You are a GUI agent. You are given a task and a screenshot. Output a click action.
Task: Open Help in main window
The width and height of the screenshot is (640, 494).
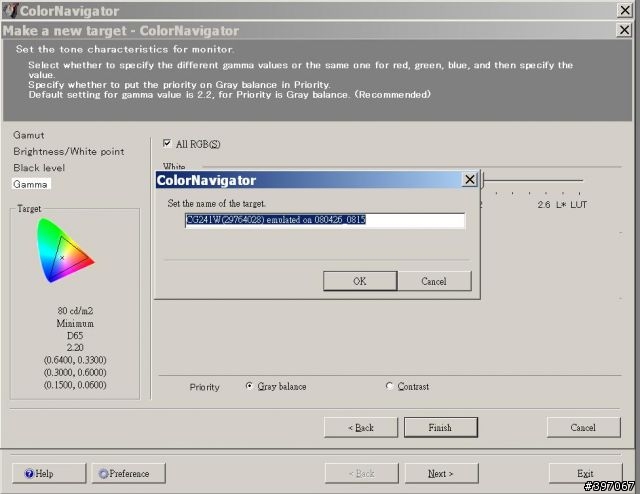point(49,474)
